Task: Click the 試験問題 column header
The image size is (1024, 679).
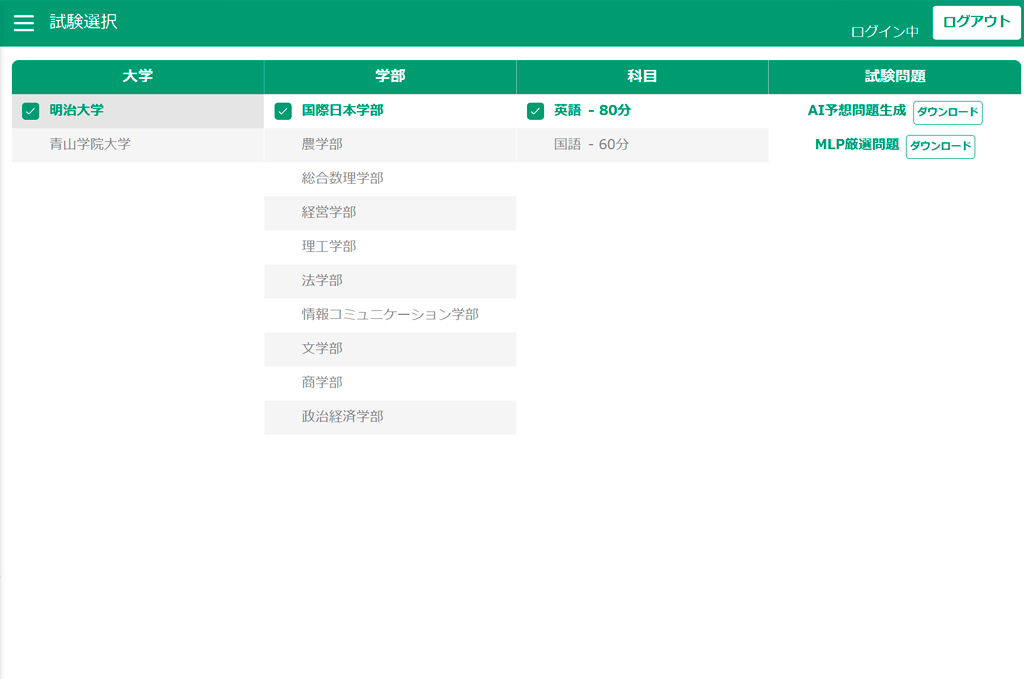Action: coord(894,76)
